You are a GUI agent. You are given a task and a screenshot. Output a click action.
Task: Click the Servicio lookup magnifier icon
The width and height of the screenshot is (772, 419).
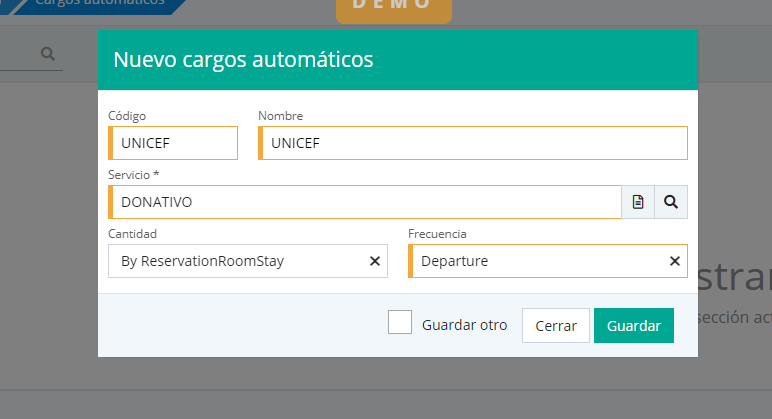point(671,202)
